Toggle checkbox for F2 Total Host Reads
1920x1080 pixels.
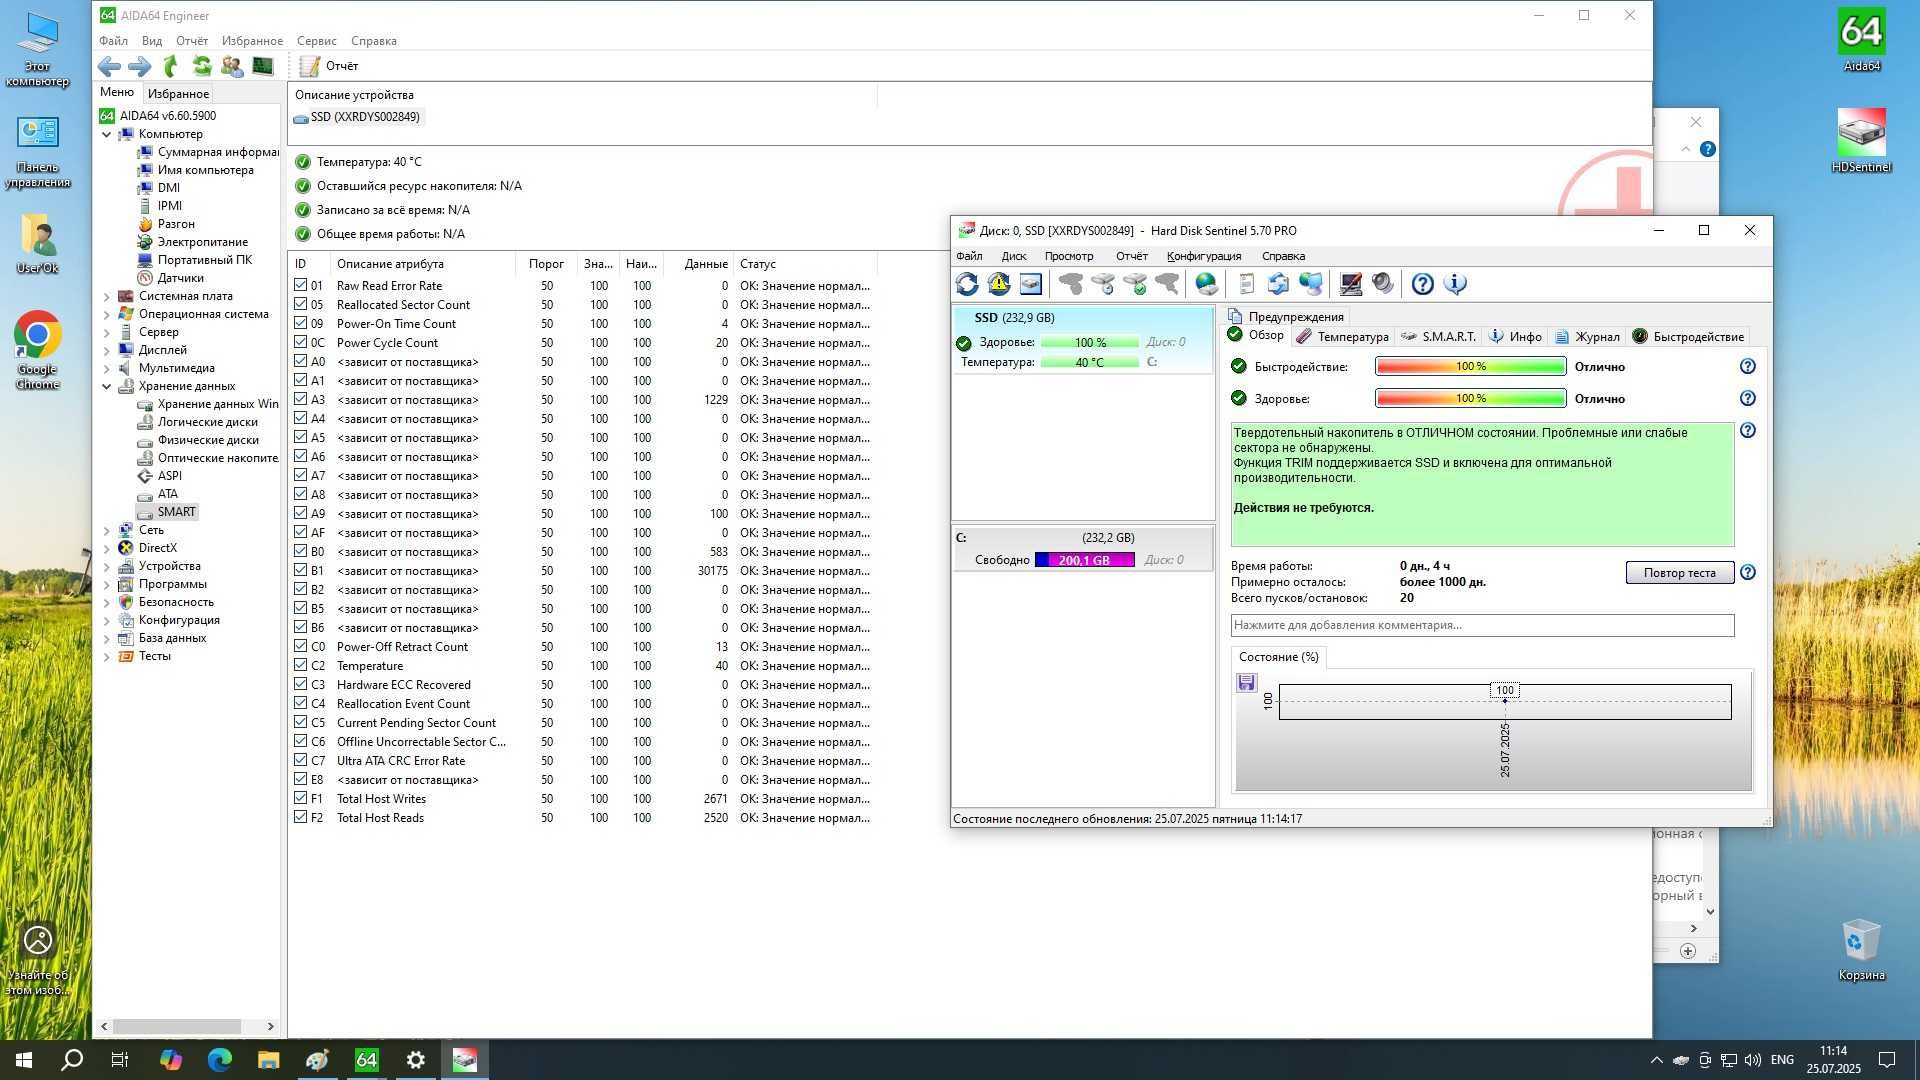click(x=300, y=817)
